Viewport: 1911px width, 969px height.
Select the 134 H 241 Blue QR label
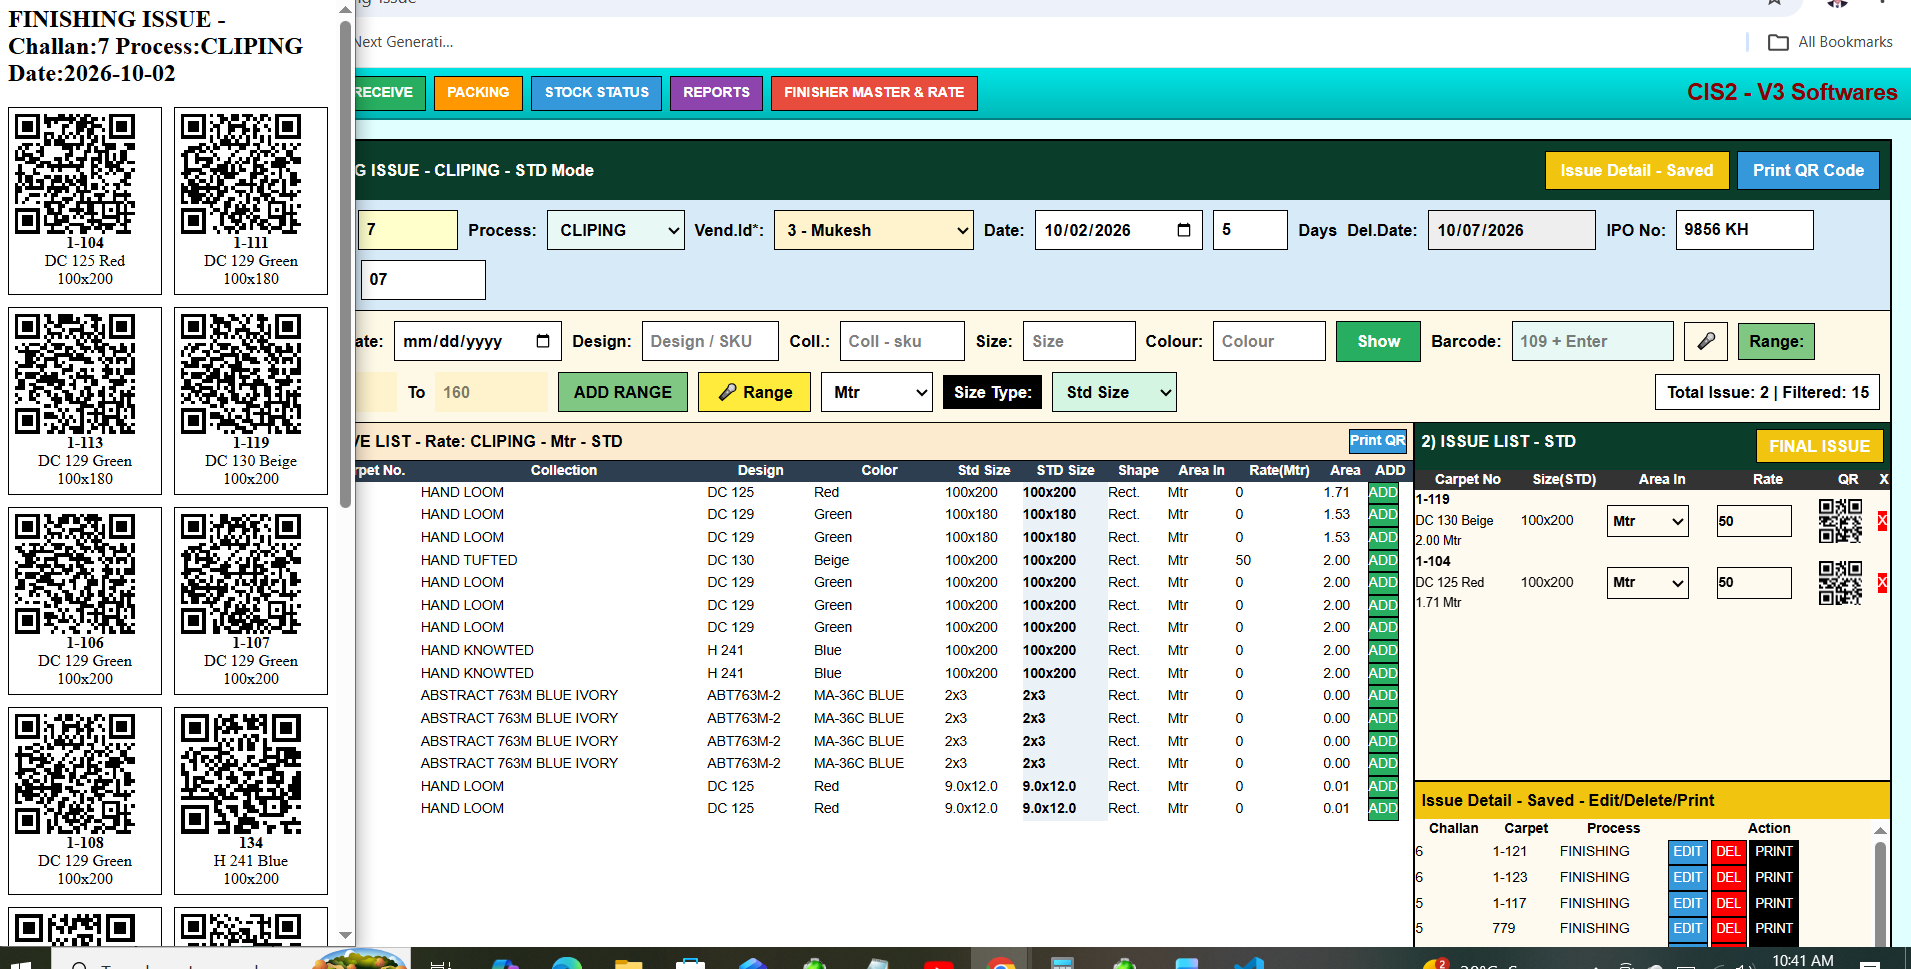[x=251, y=801]
